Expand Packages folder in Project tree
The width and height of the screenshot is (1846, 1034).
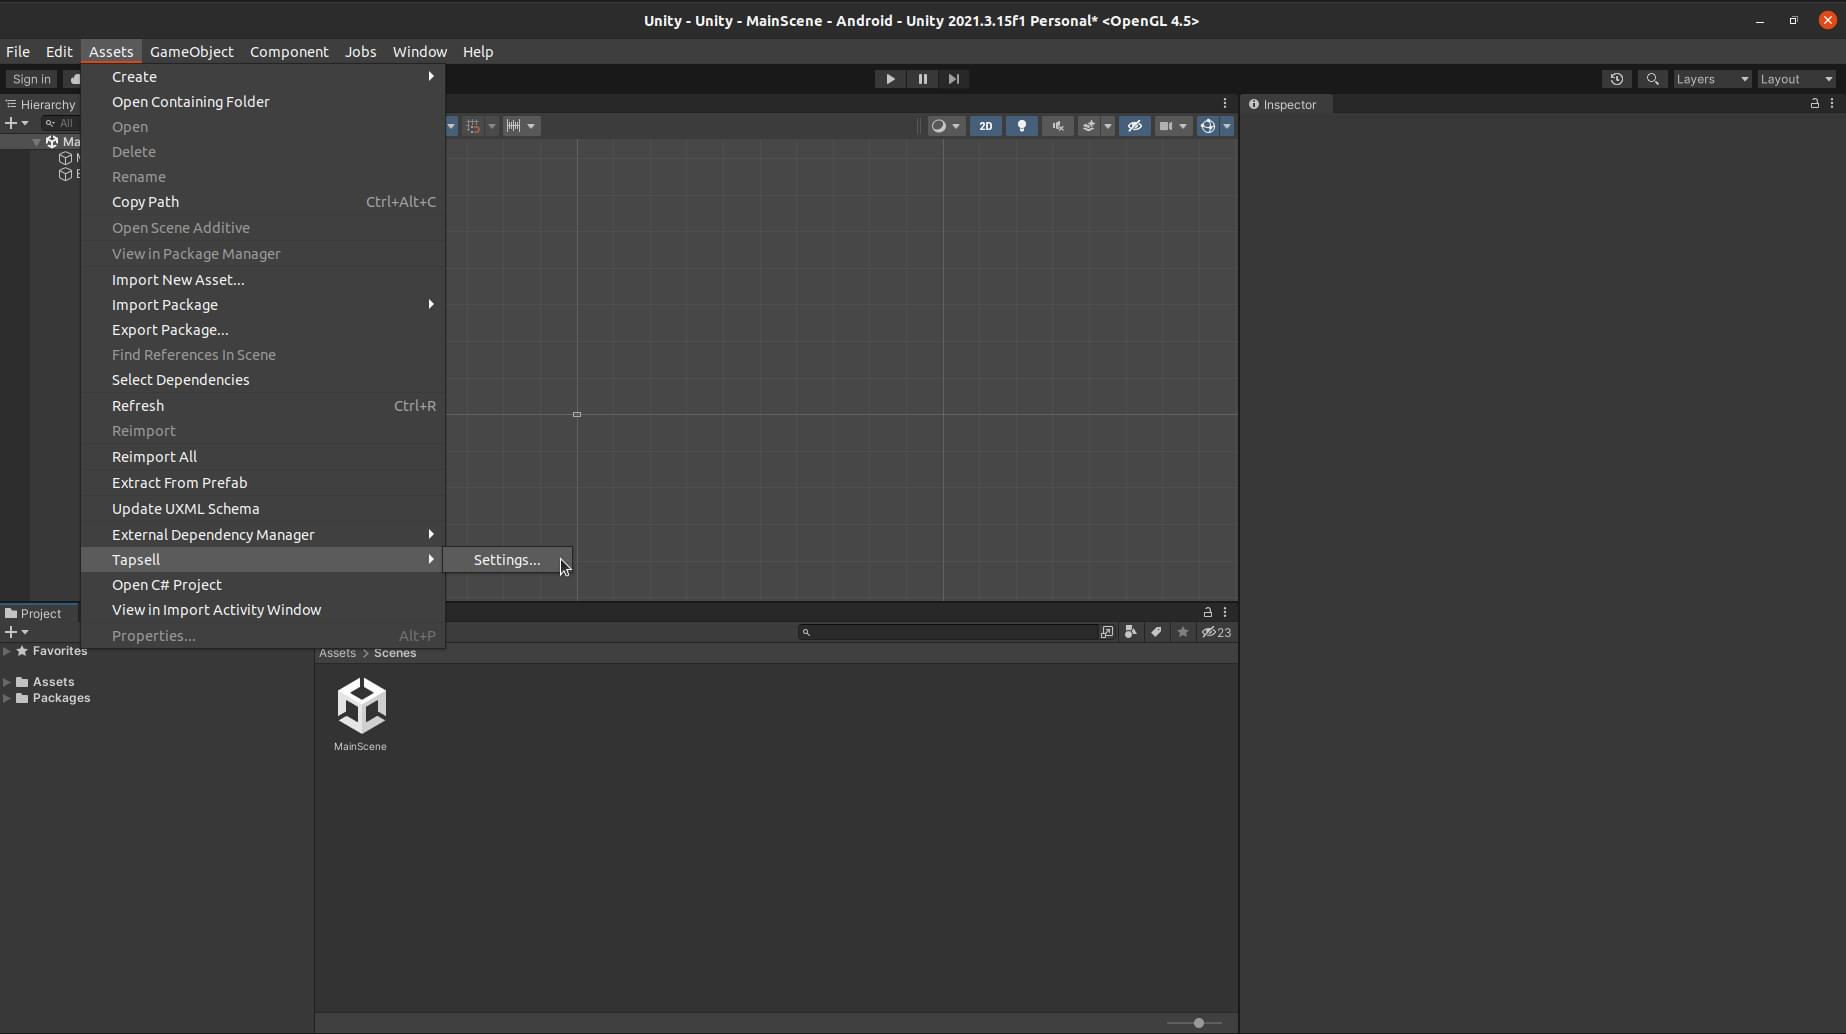[7, 698]
